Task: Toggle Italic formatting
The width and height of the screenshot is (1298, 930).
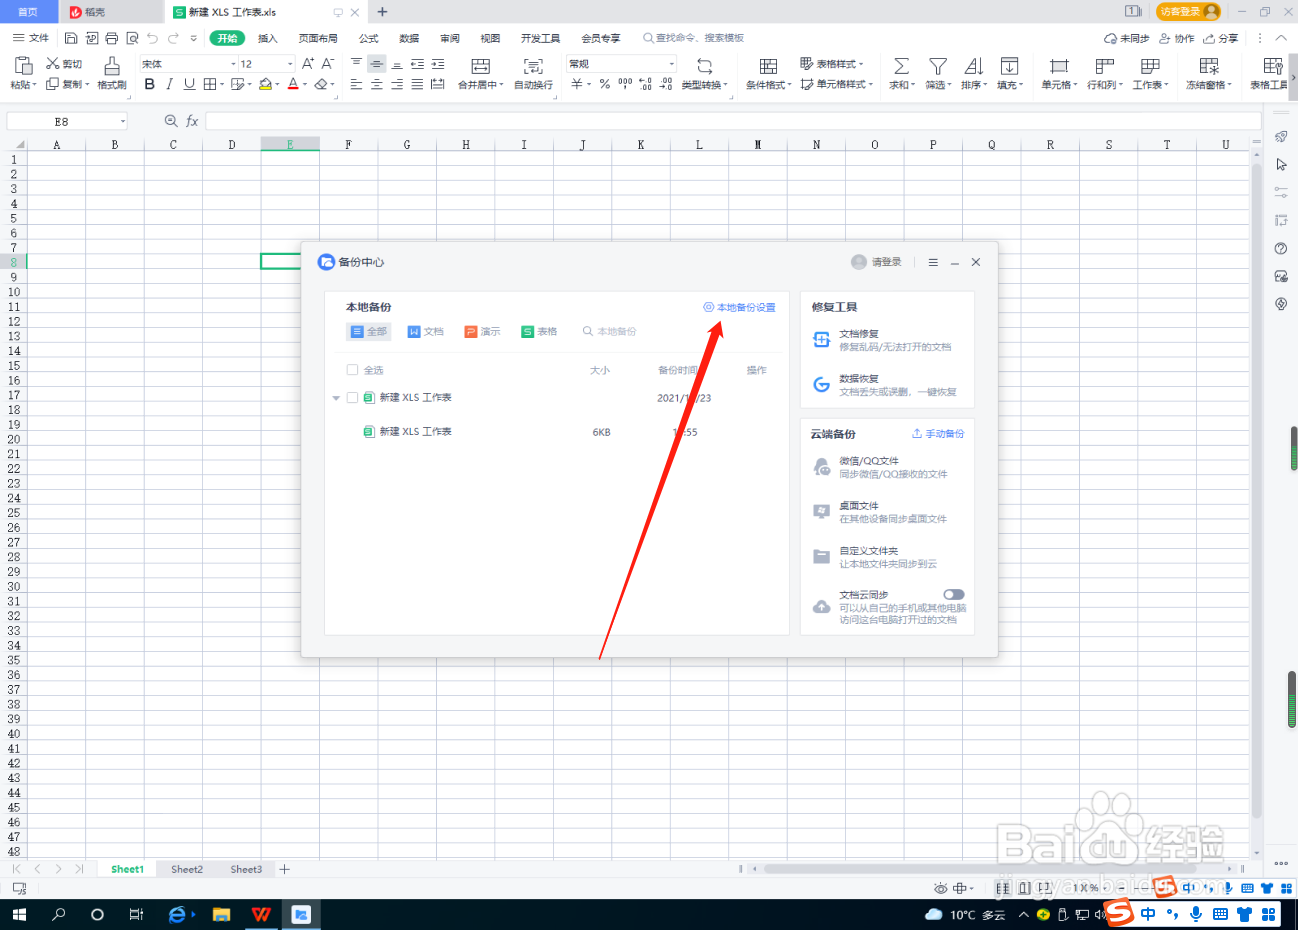Action: click(x=170, y=85)
